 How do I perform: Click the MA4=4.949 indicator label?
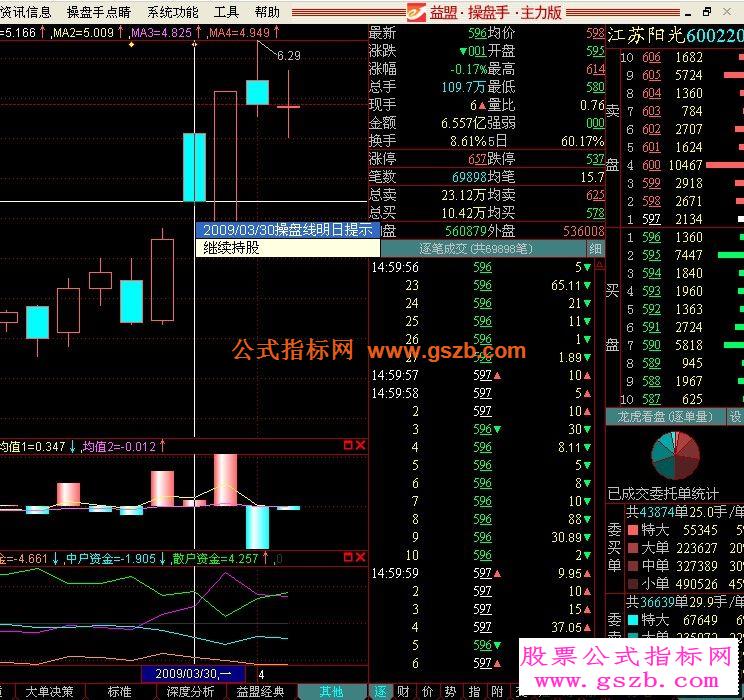[239, 33]
